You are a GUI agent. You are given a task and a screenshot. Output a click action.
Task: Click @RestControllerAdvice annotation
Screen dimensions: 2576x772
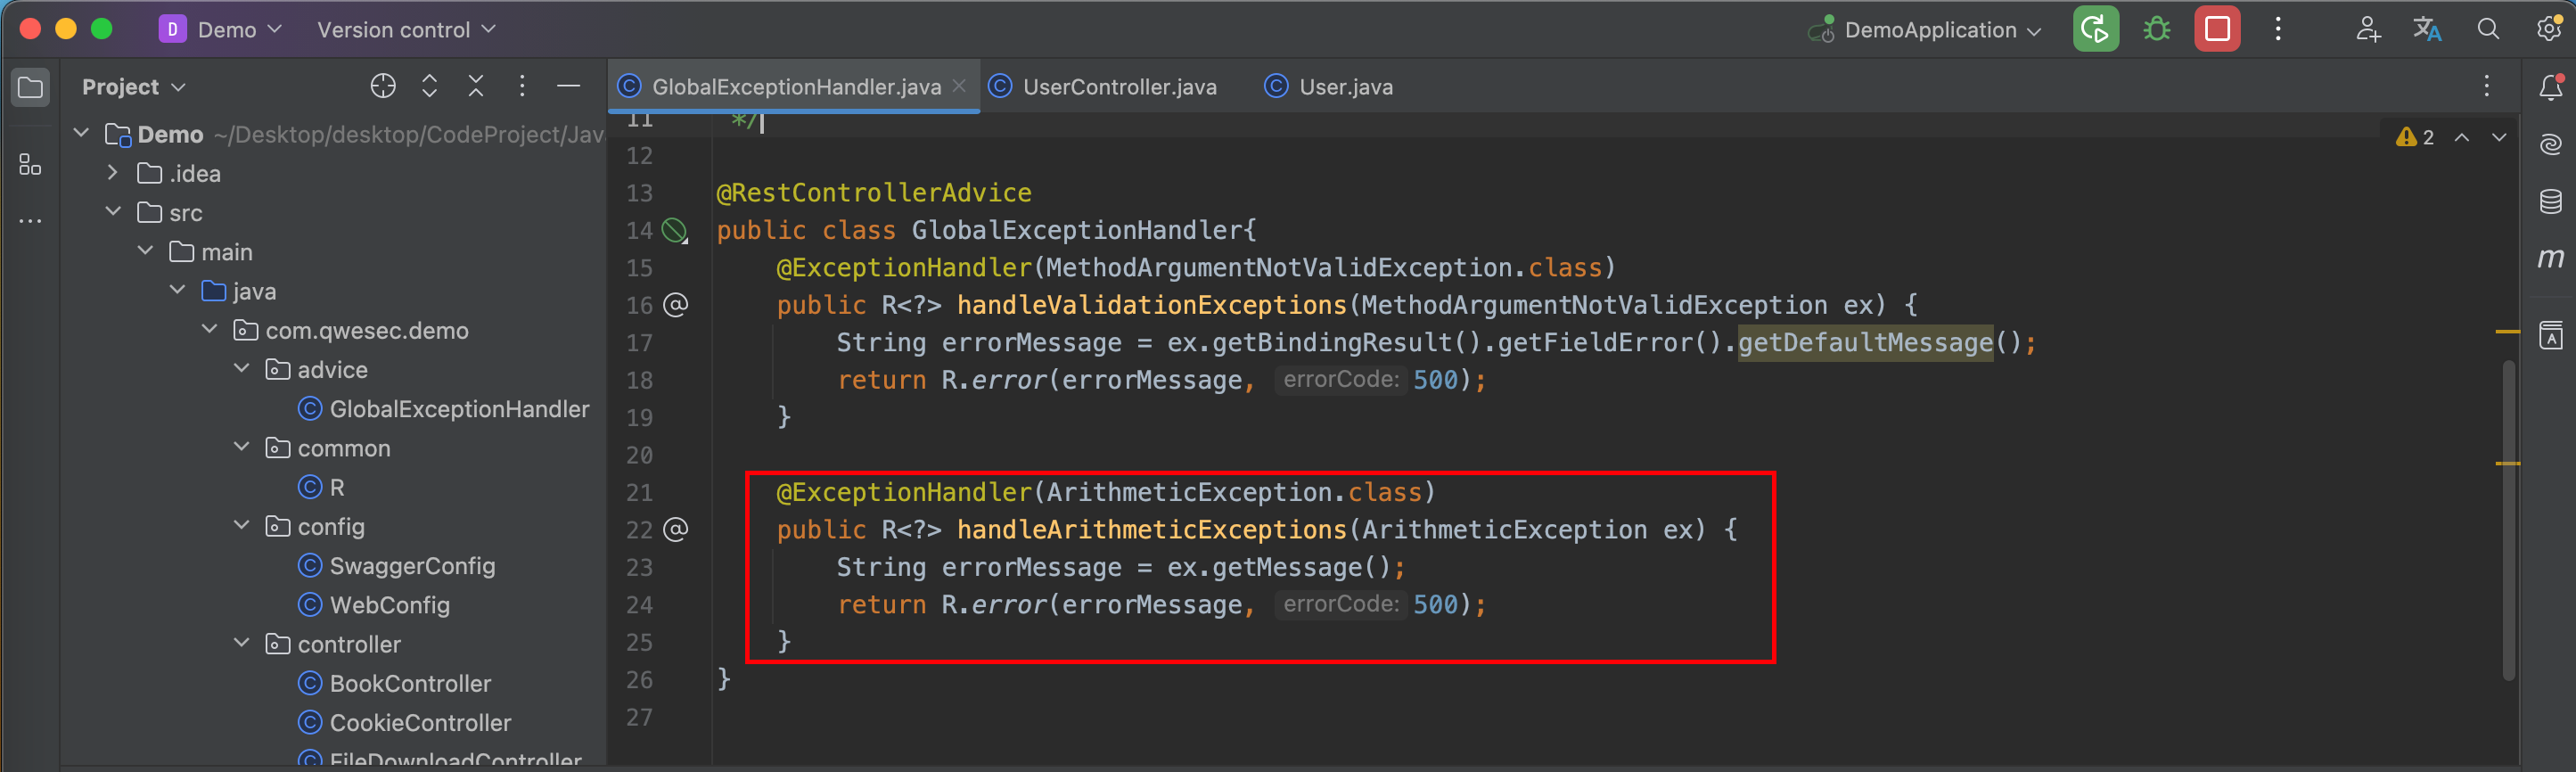coord(874,193)
